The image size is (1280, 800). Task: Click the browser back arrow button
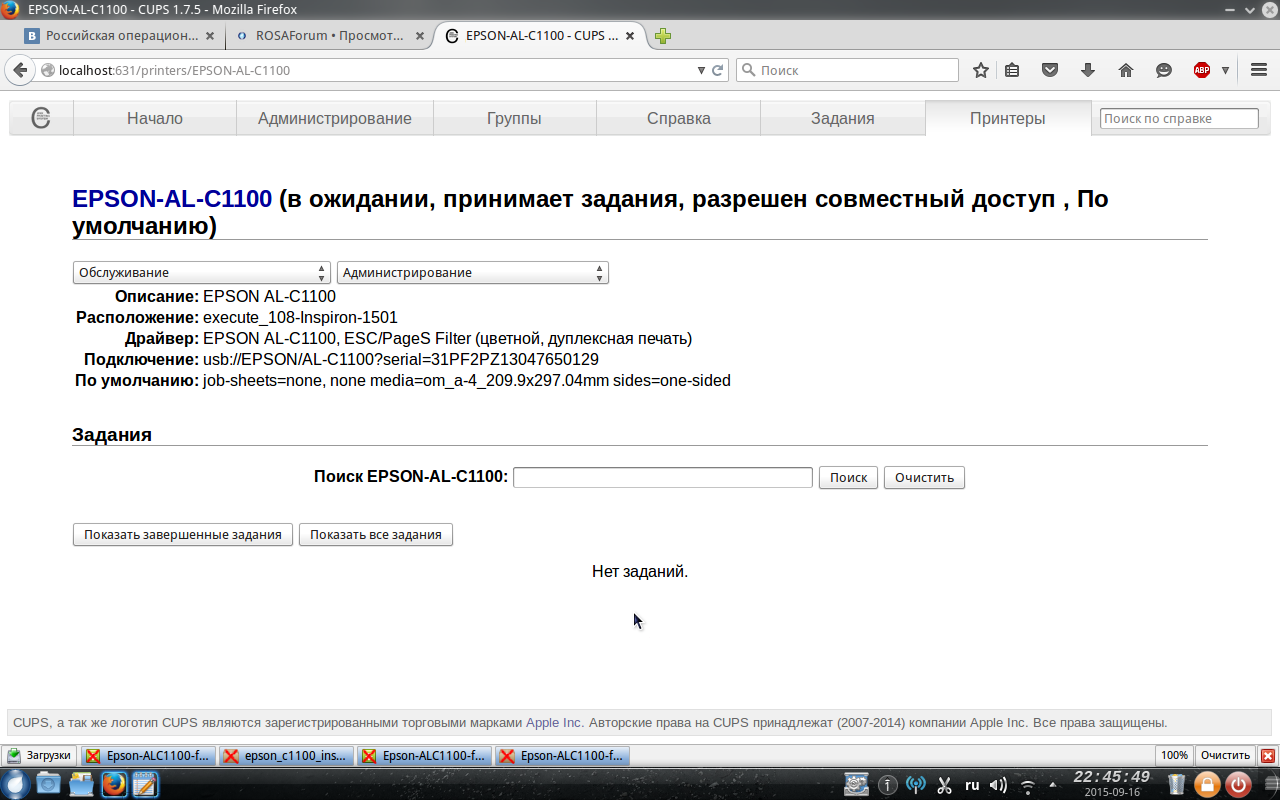click(19, 70)
